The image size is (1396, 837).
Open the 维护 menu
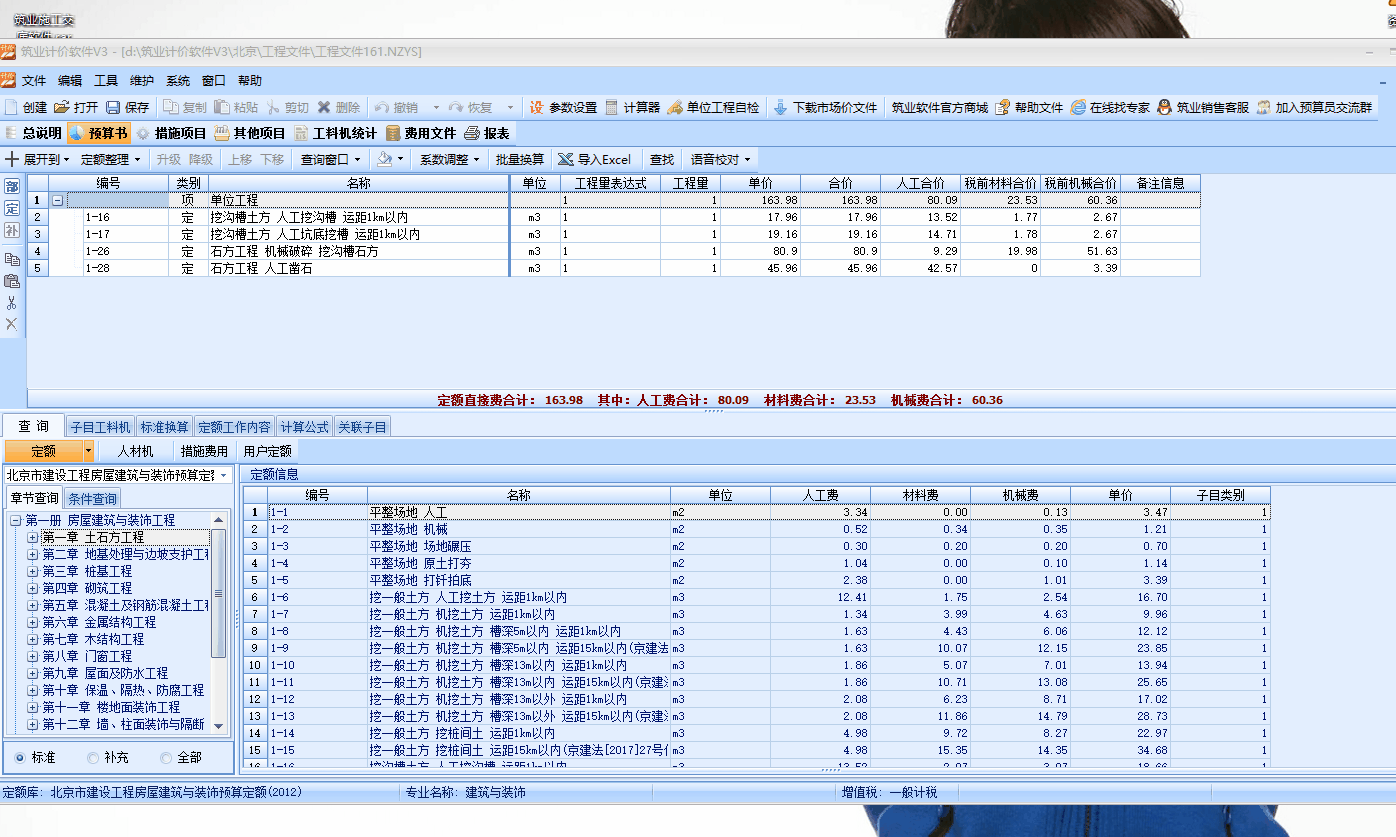tap(142, 81)
